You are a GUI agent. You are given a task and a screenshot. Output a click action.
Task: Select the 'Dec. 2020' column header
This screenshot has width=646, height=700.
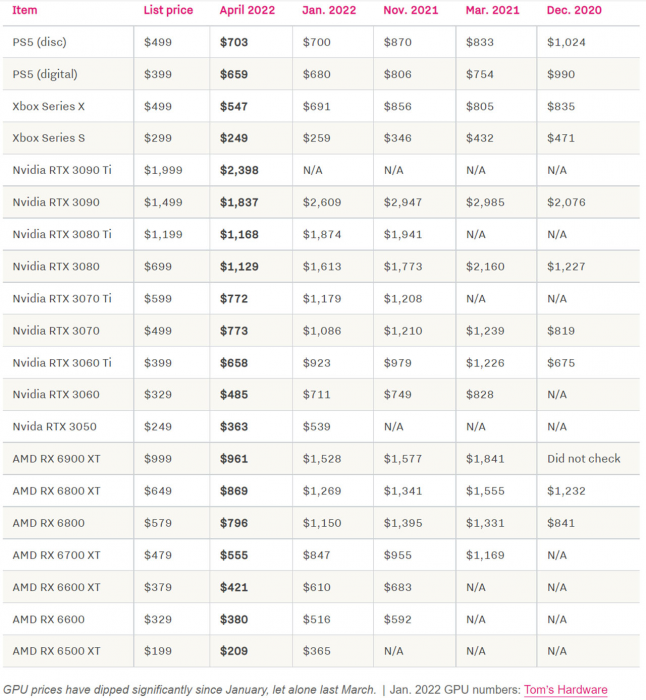pyautogui.click(x=574, y=10)
